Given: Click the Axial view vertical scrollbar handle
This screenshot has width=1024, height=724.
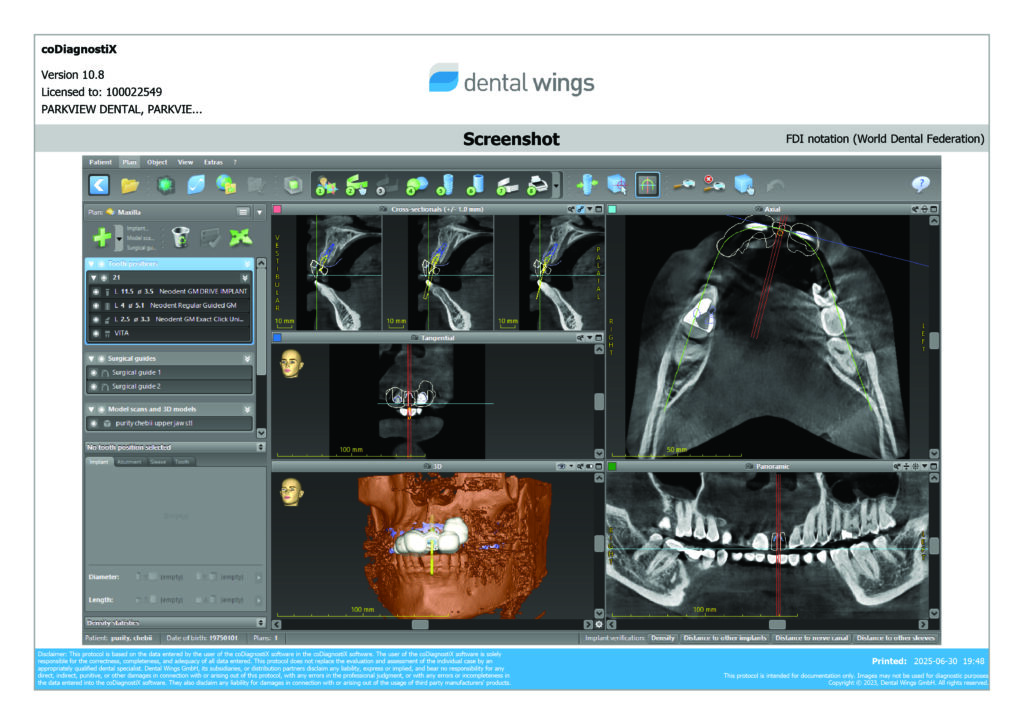Looking at the screenshot, I should pos(934,340).
